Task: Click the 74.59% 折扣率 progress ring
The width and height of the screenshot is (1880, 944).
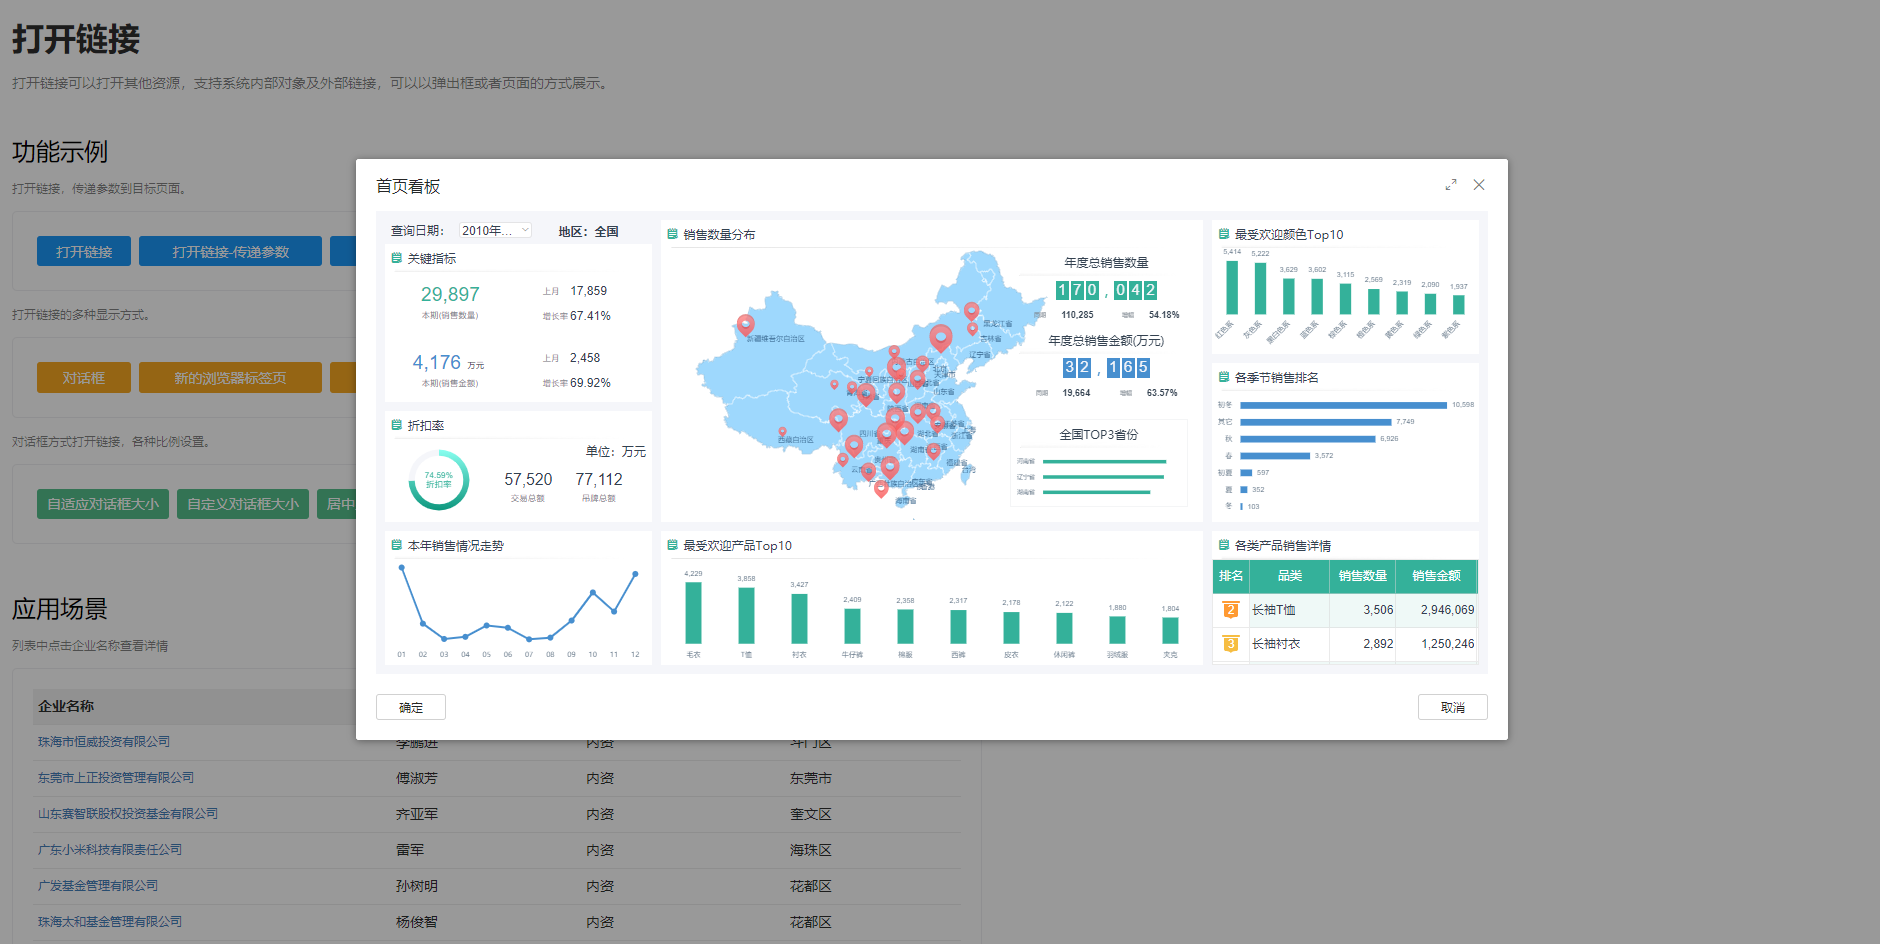Action: pos(438,480)
